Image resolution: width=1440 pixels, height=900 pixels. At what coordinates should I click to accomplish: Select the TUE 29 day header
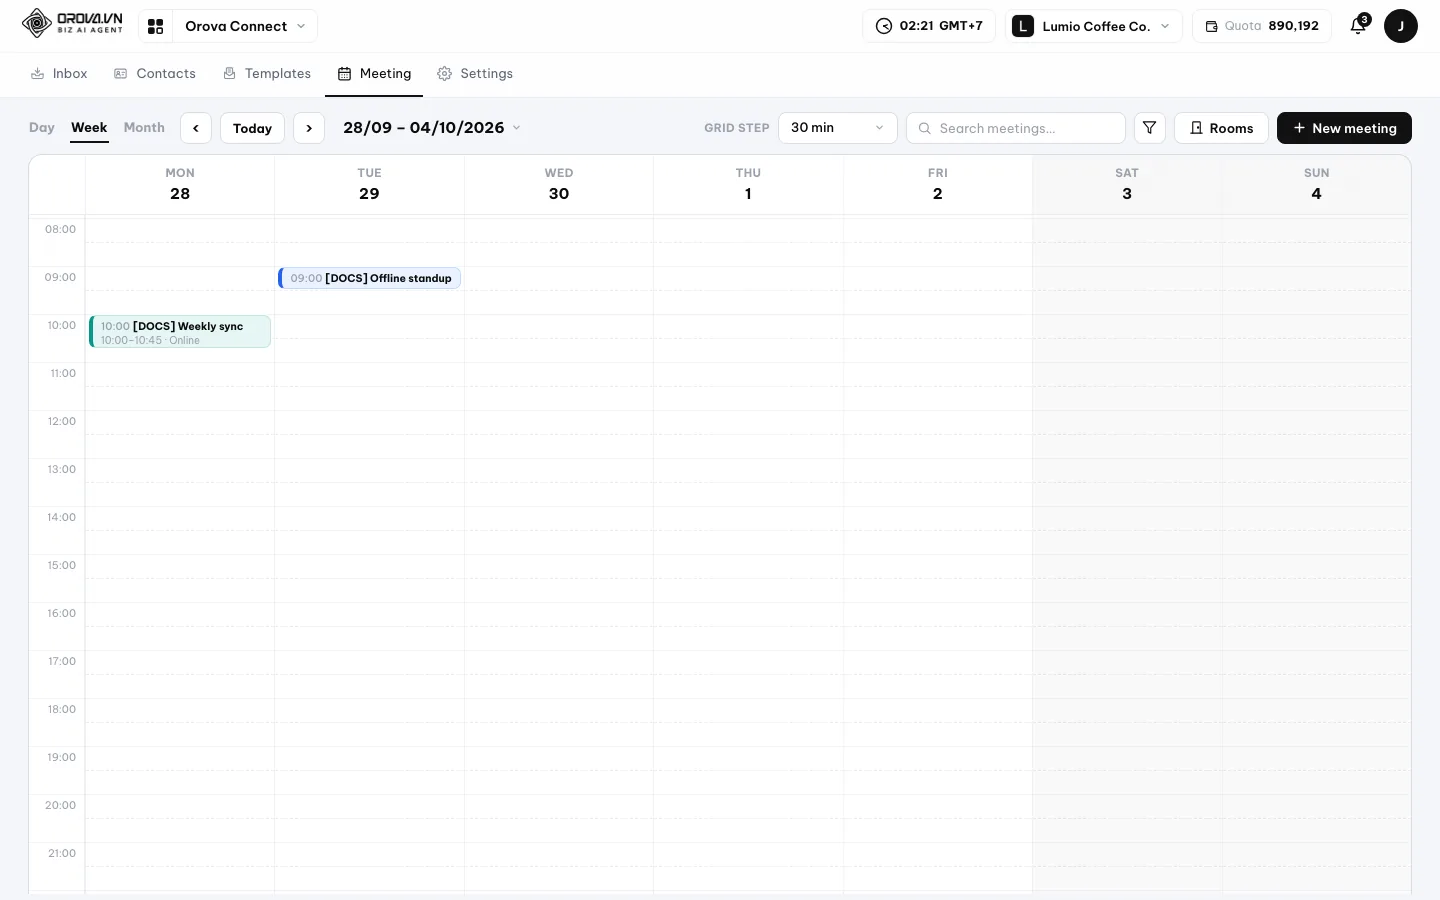(369, 184)
